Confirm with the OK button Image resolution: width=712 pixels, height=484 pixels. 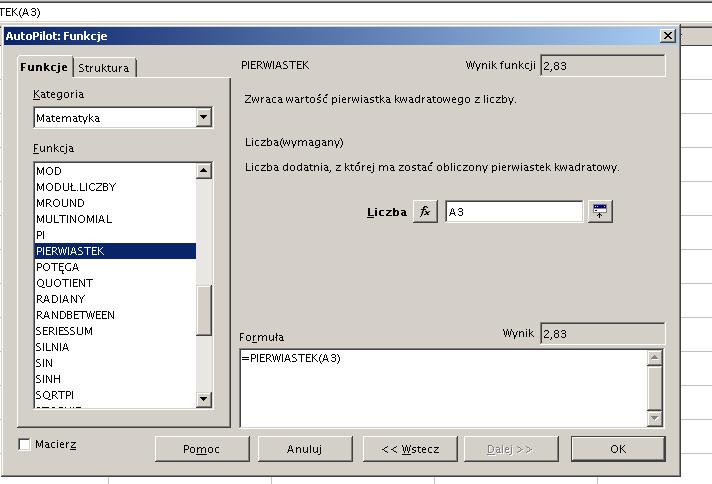(x=618, y=449)
